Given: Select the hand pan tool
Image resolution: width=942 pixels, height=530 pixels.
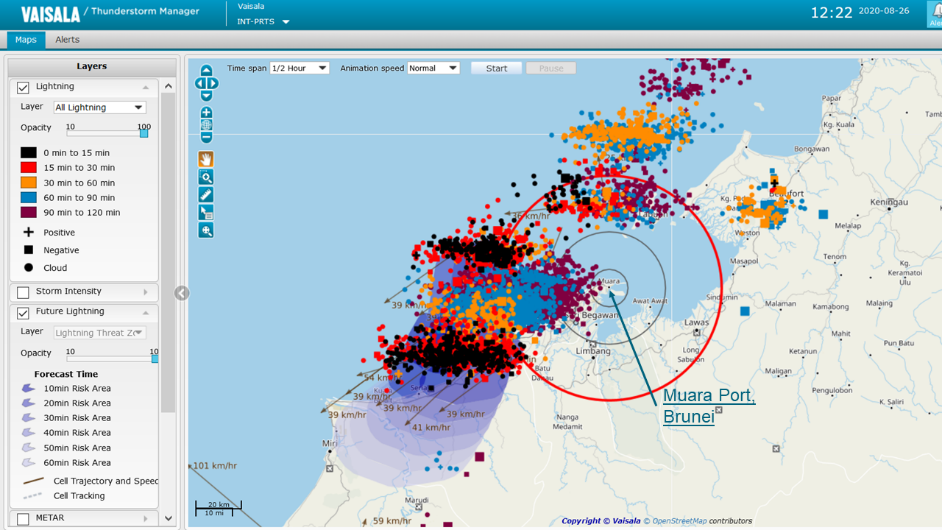Looking at the screenshot, I should (206, 159).
